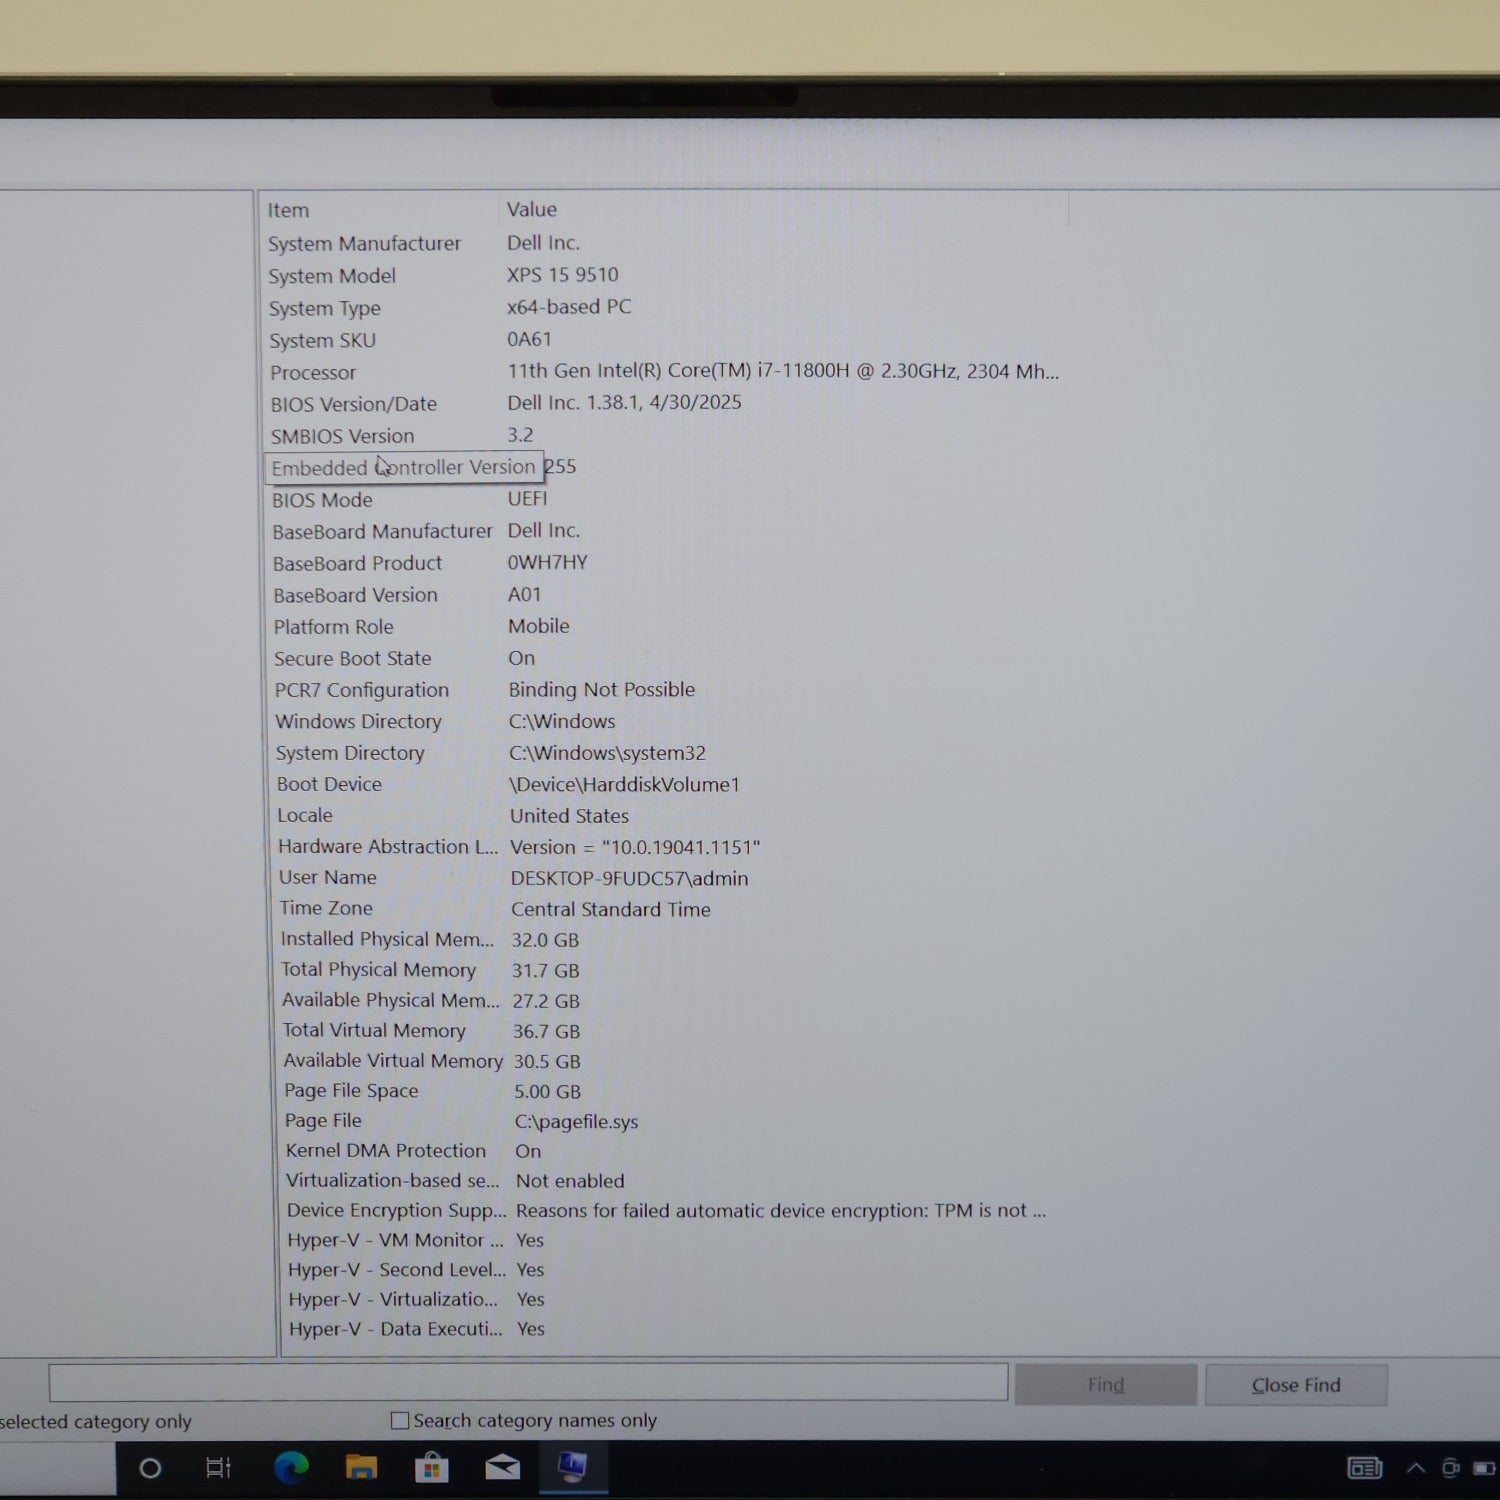
Task: Select the Processor row
Action: [x=313, y=372]
